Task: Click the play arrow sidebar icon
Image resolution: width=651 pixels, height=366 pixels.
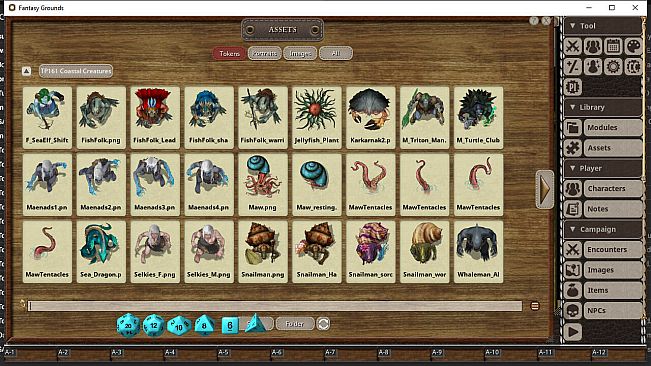Action: [573, 332]
